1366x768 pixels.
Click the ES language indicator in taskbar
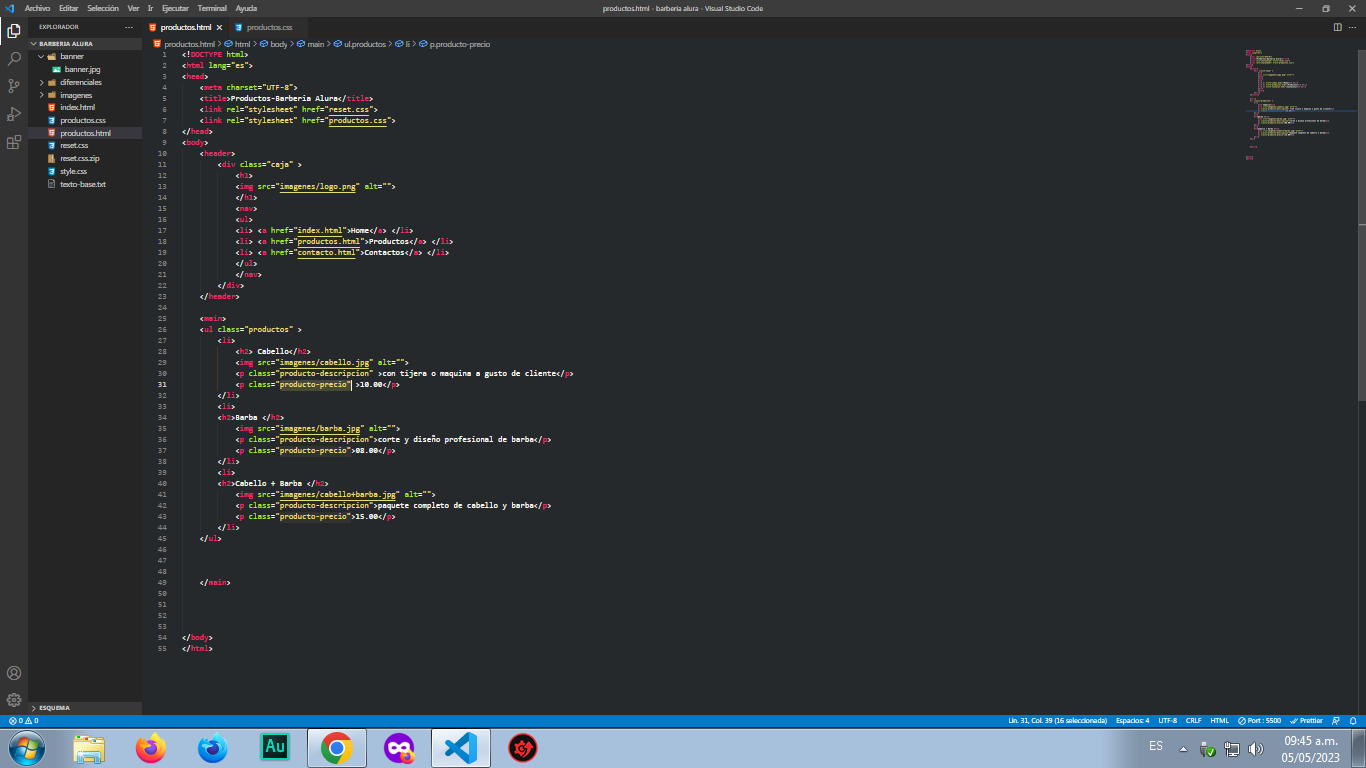click(x=1156, y=746)
